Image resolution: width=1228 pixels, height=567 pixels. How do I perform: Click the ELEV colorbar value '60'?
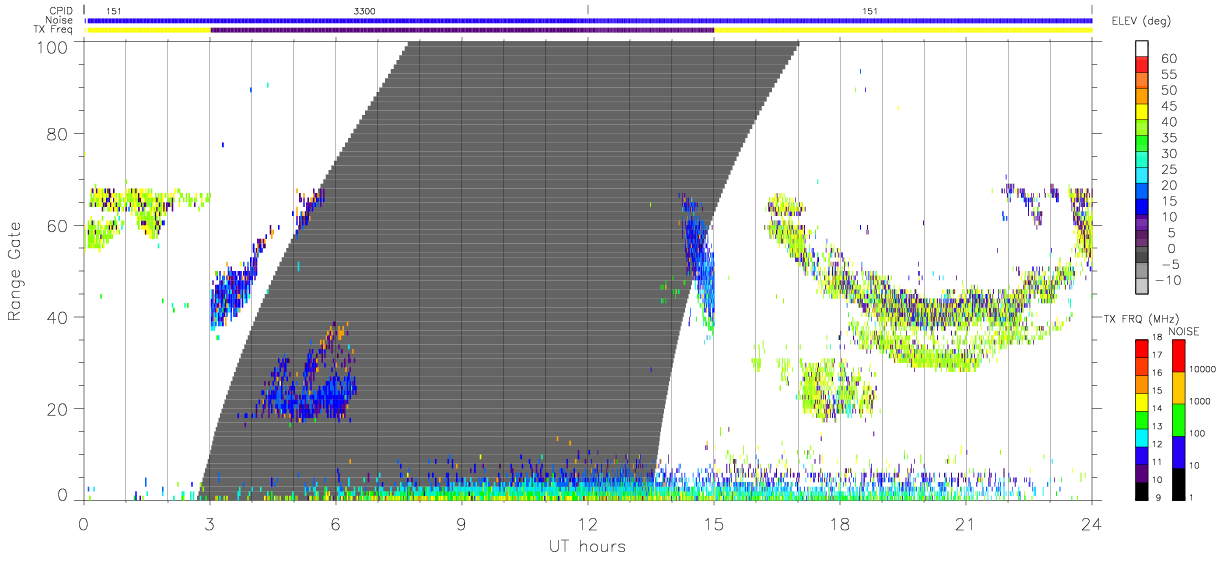click(1169, 58)
